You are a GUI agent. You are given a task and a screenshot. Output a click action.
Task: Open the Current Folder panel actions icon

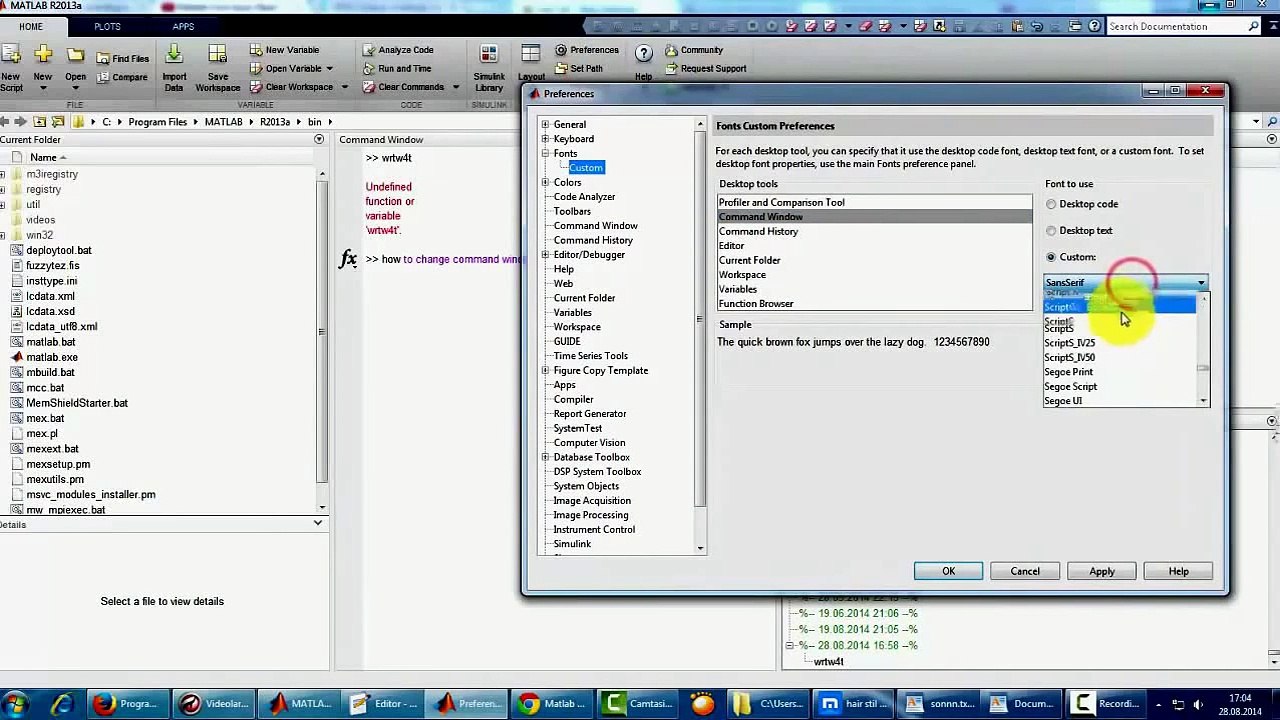[x=319, y=139]
